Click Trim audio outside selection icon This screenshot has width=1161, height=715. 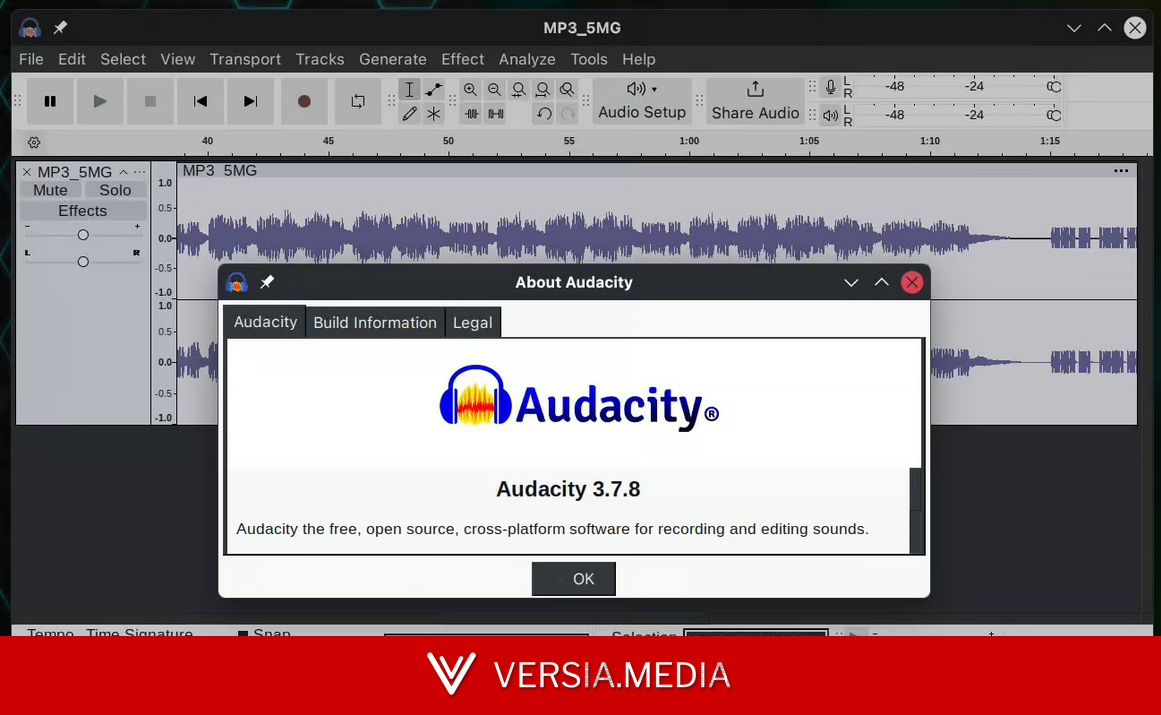472,114
